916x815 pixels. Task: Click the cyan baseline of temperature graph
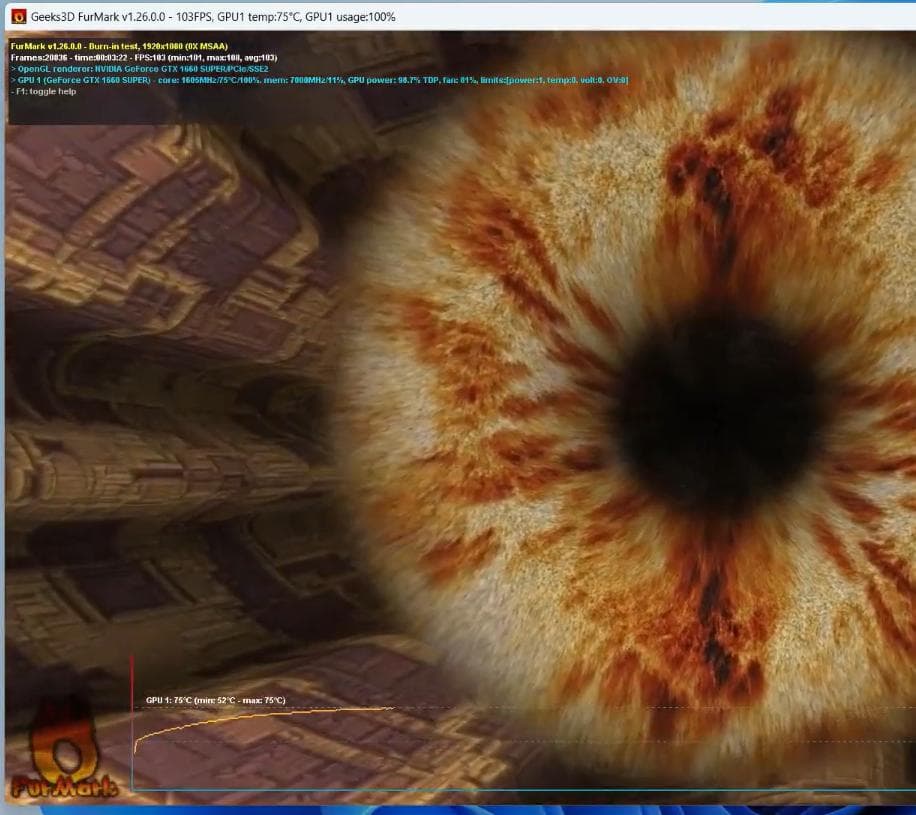(x=500, y=790)
